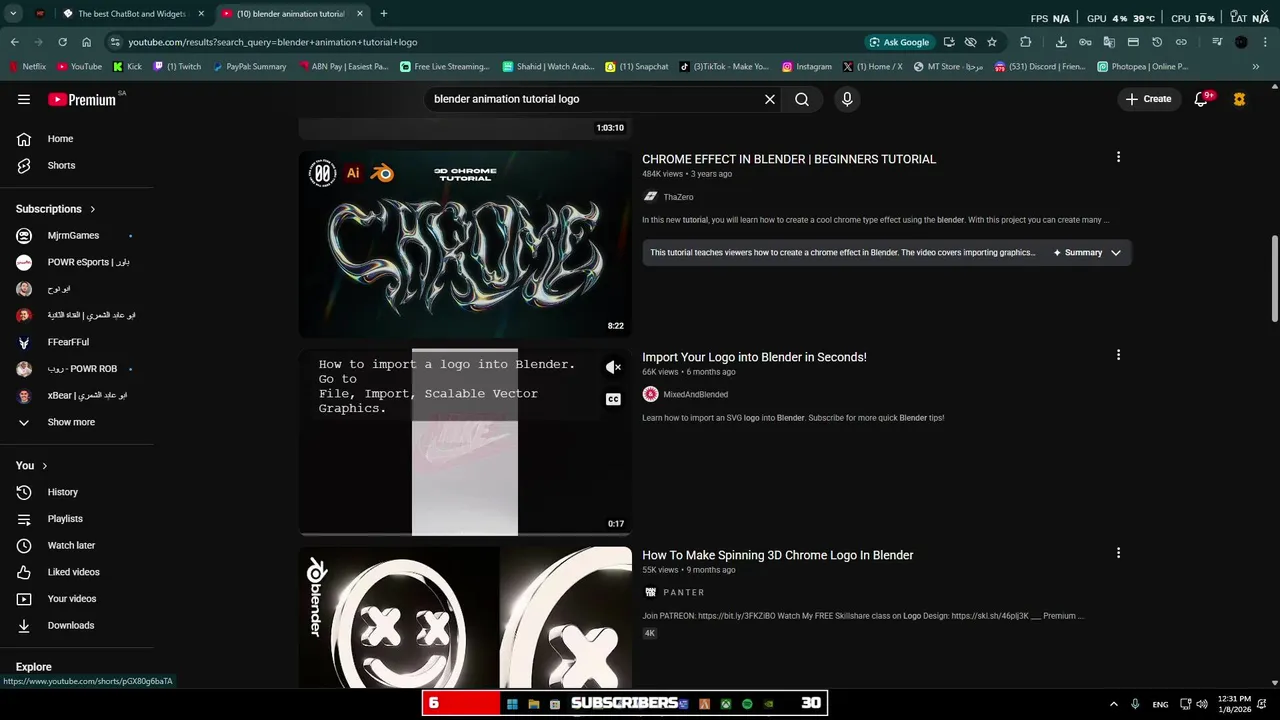The width and height of the screenshot is (1280, 720).
Task: Open the media control icon in Chrome toolbar
Action: click(x=1217, y=42)
